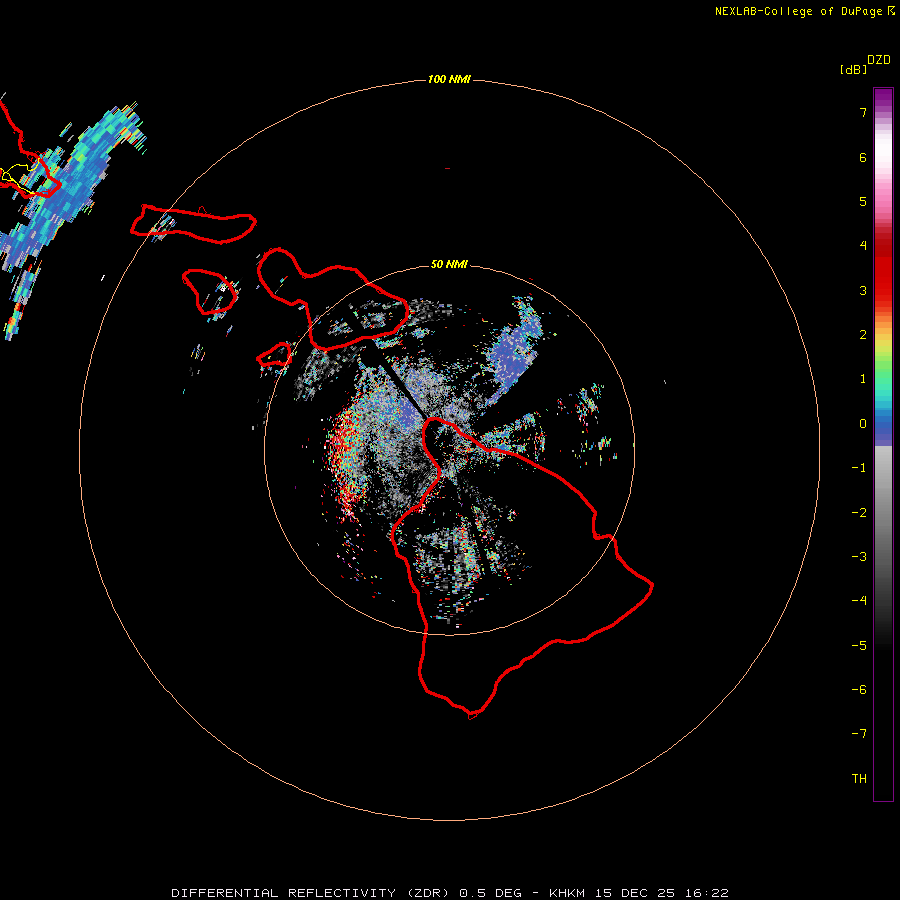Click the 7 value on color scale
Screen dimensions: 900x900
[x=863, y=112]
